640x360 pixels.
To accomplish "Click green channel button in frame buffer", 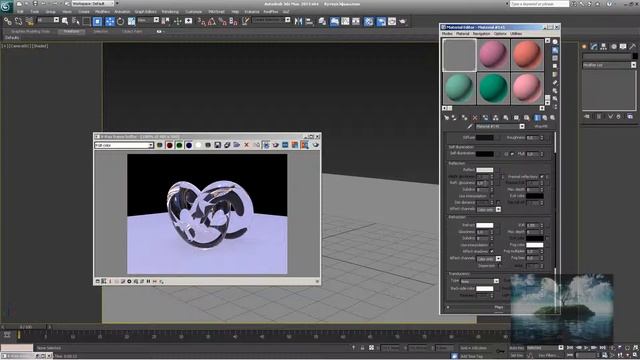I will (179, 145).
